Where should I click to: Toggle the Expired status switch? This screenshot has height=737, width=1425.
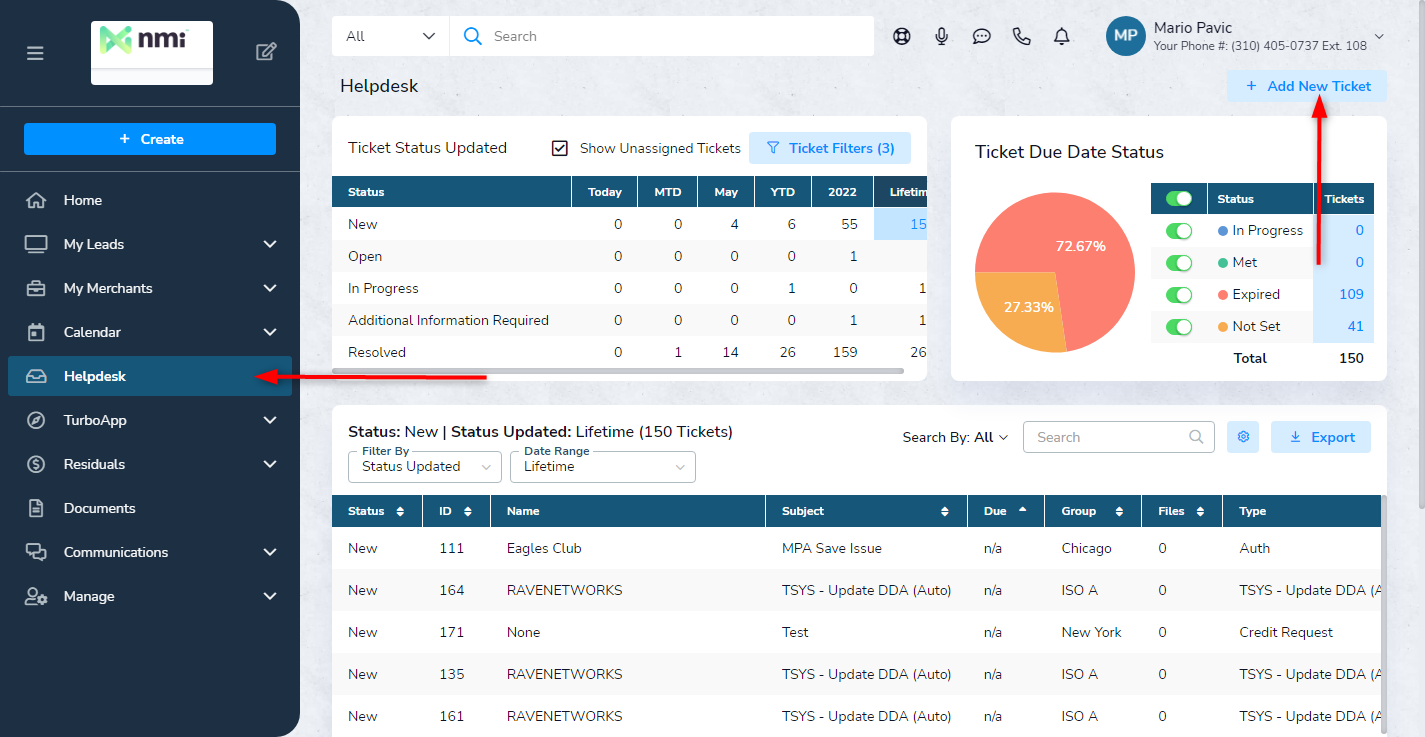click(x=1179, y=294)
